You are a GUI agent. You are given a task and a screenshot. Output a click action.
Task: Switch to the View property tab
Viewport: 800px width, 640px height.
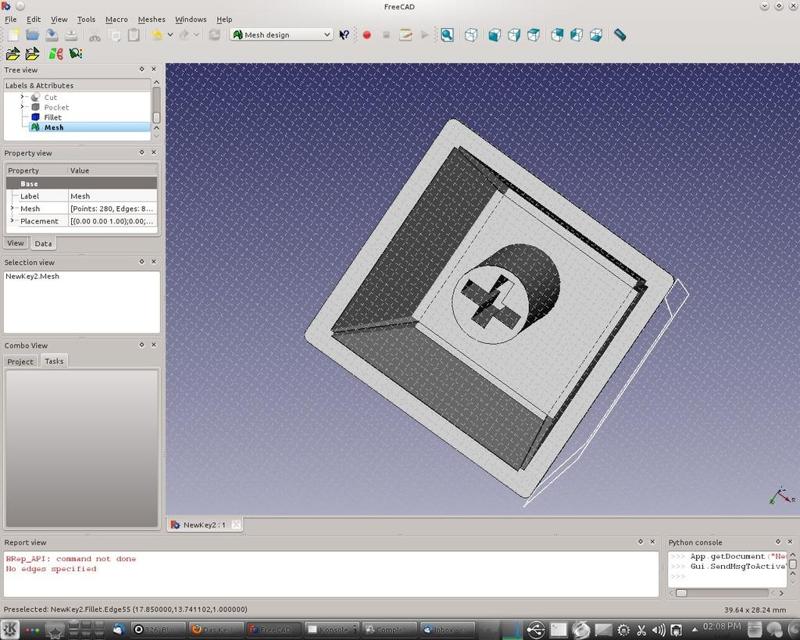16,243
